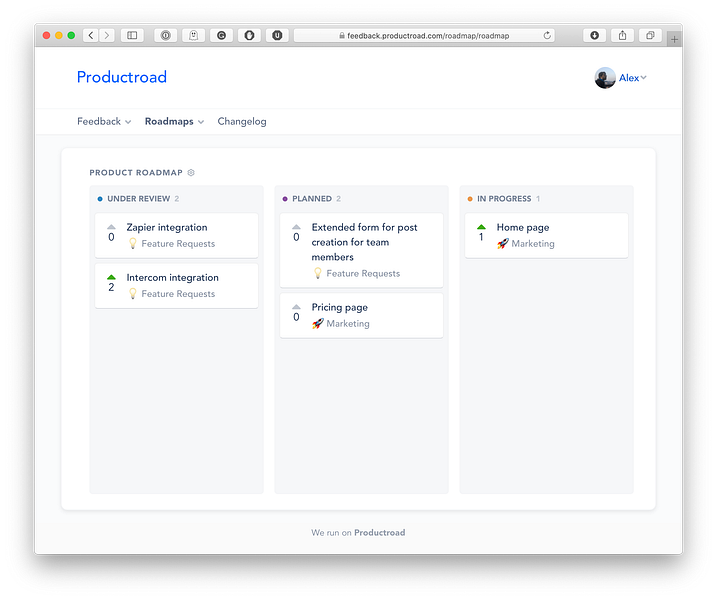The height and width of the screenshot is (600, 717).
Task: Click the Safari back arrow button
Action: (91, 35)
